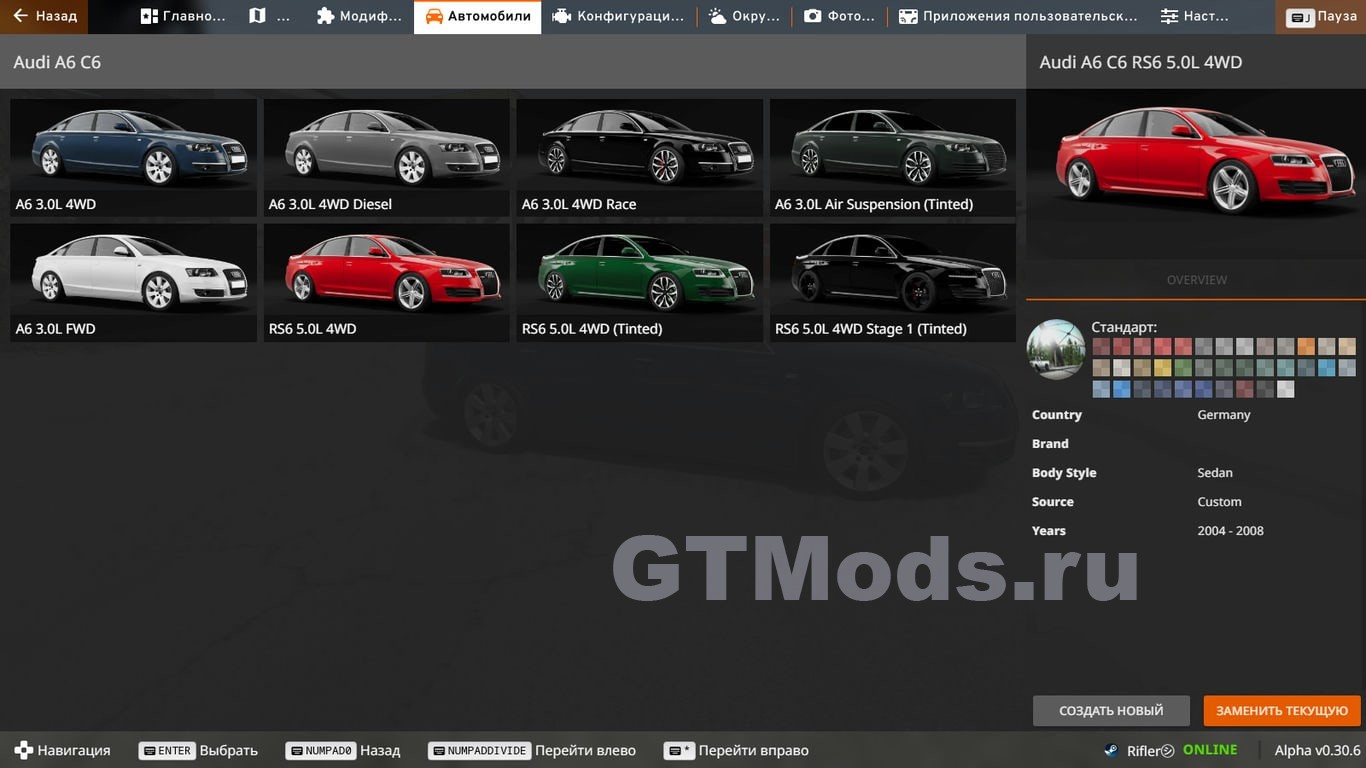The width and height of the screenshot is (1366, 768).
Task: Click the Sedan body style value
Action: [1215, 472]
